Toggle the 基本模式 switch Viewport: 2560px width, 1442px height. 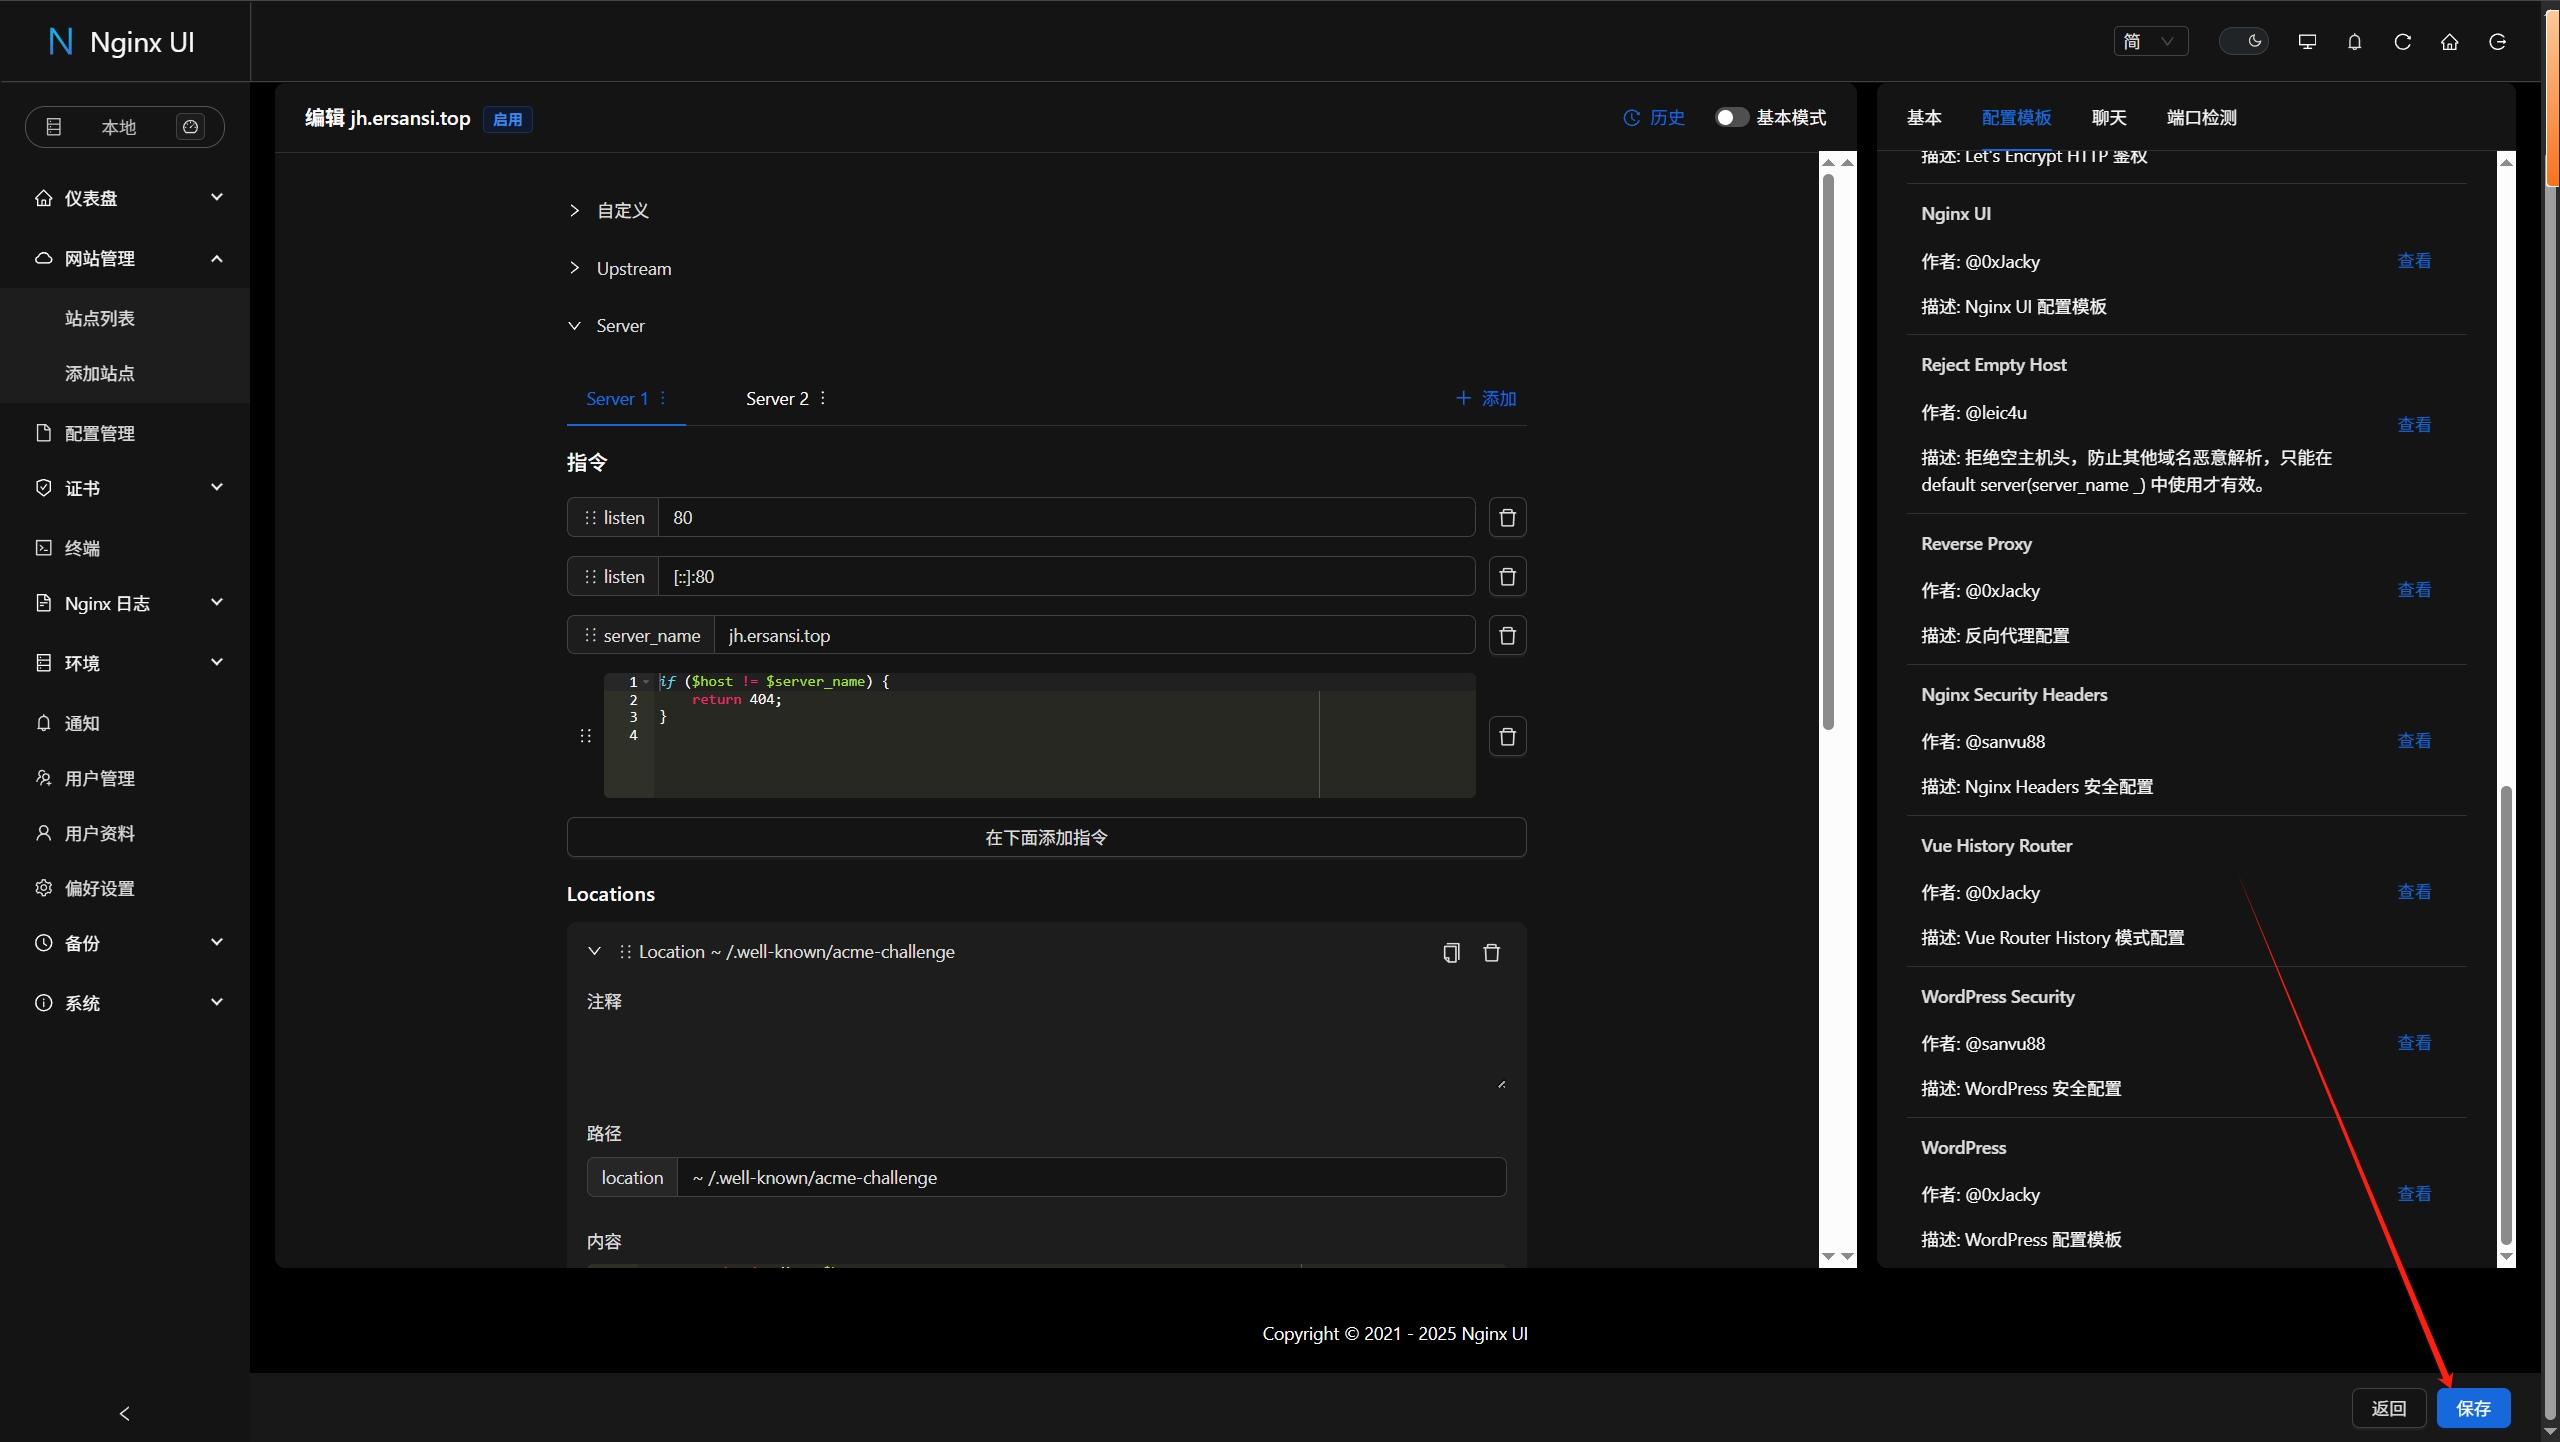click(1732, 118)
